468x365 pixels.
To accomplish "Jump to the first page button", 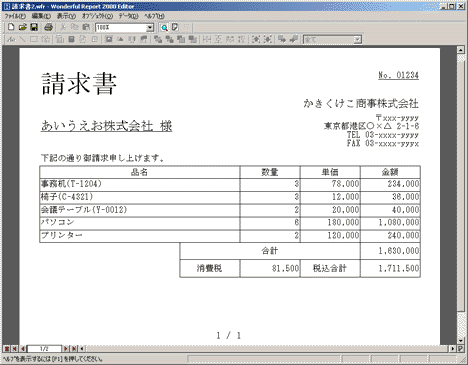I will [14, 349].
